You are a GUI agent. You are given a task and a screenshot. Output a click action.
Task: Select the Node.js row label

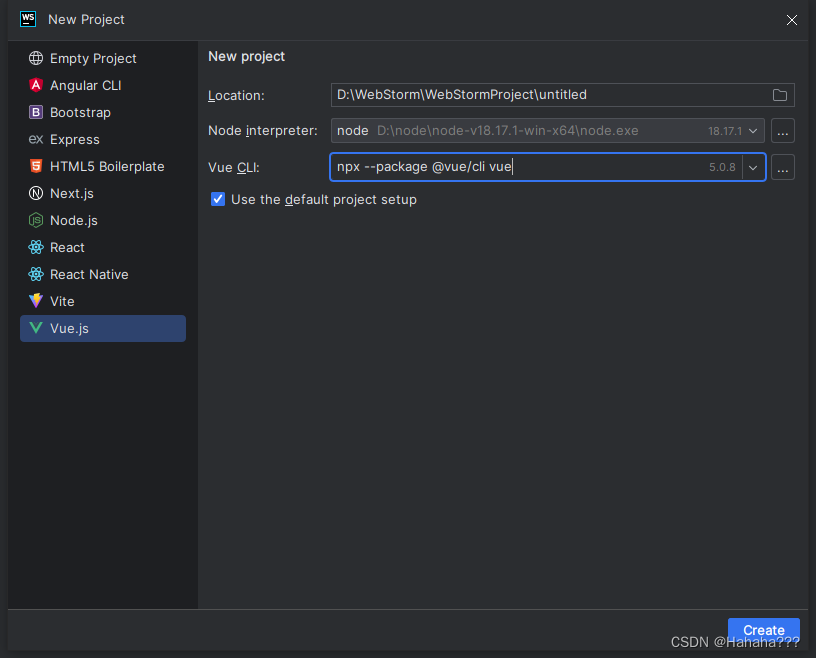pos(74,221)
